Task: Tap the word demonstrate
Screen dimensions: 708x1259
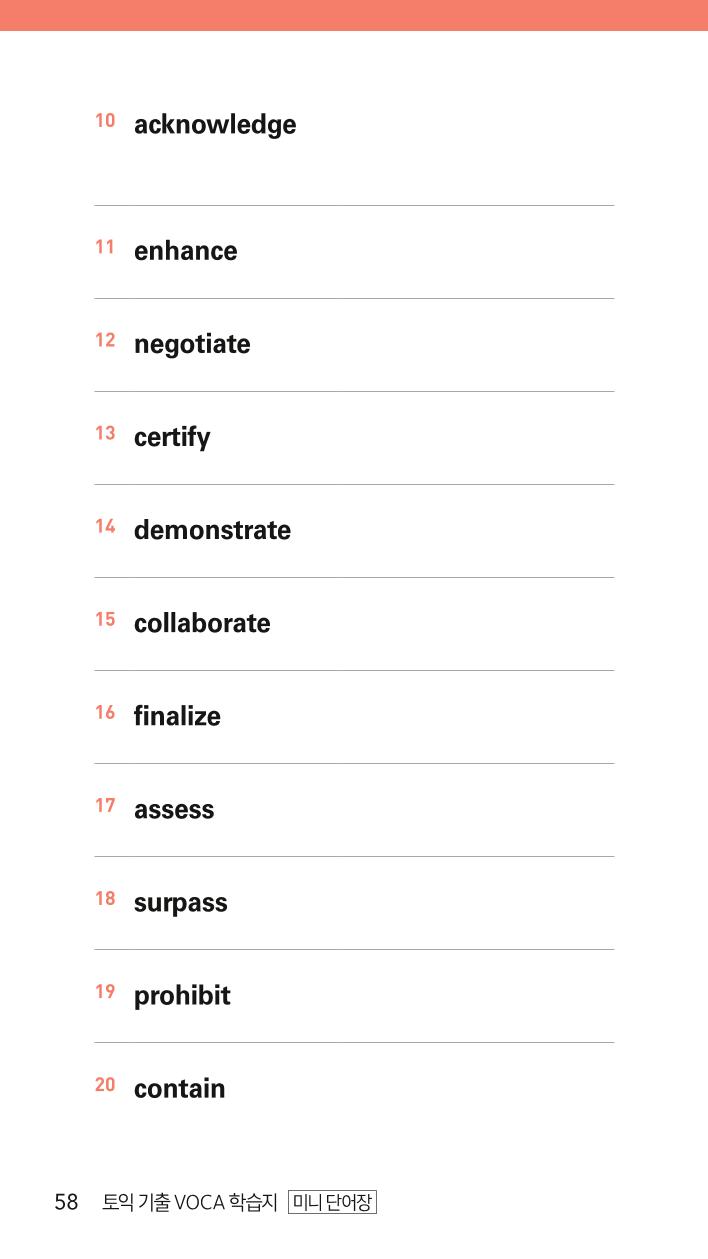Action: (212, 530)
